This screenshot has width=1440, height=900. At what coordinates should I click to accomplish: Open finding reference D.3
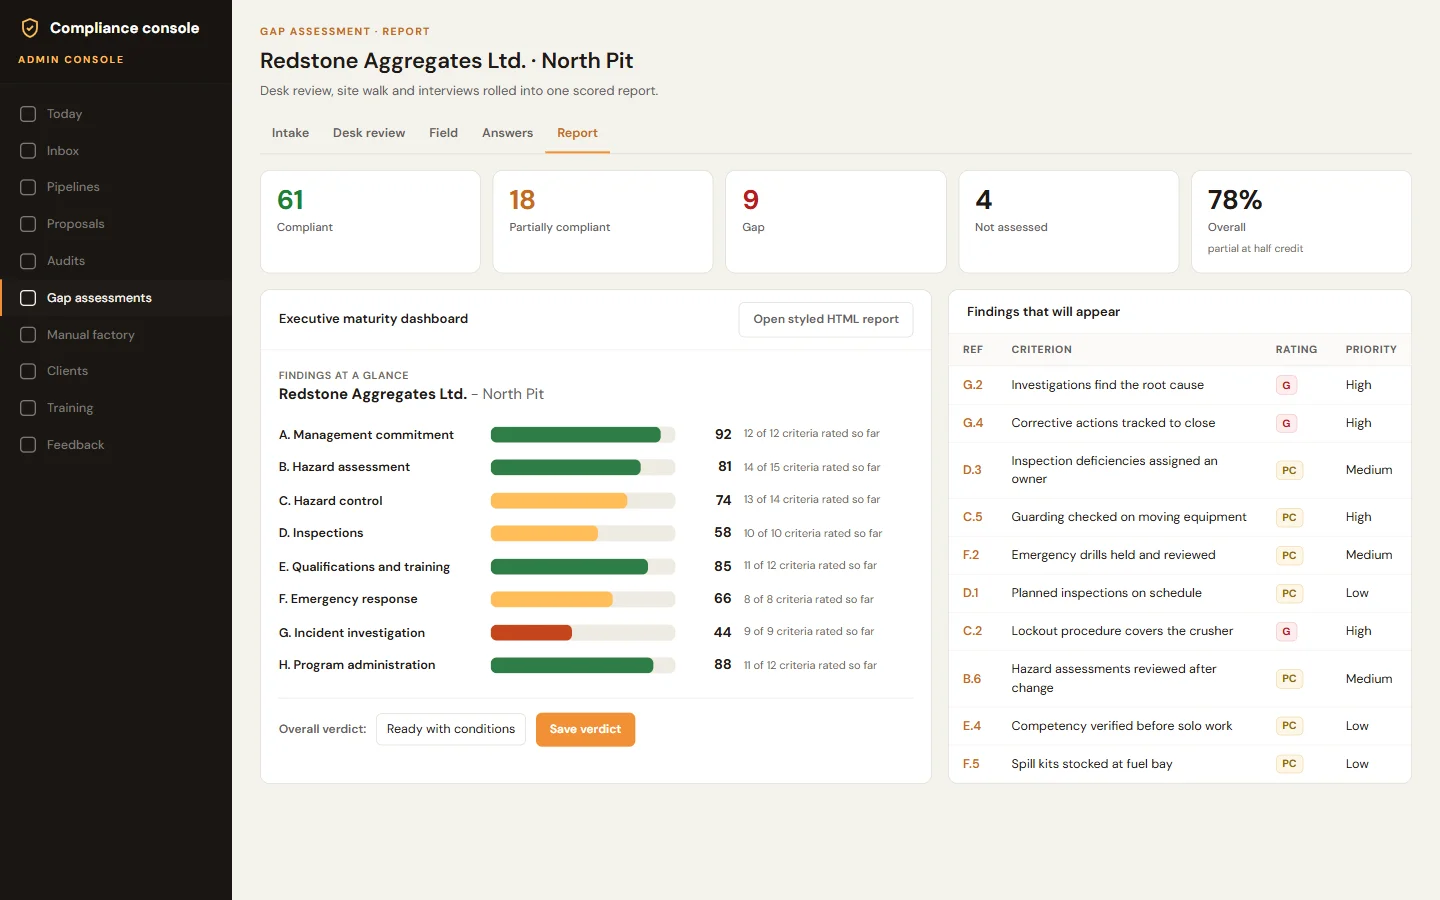tap(972, 470)
